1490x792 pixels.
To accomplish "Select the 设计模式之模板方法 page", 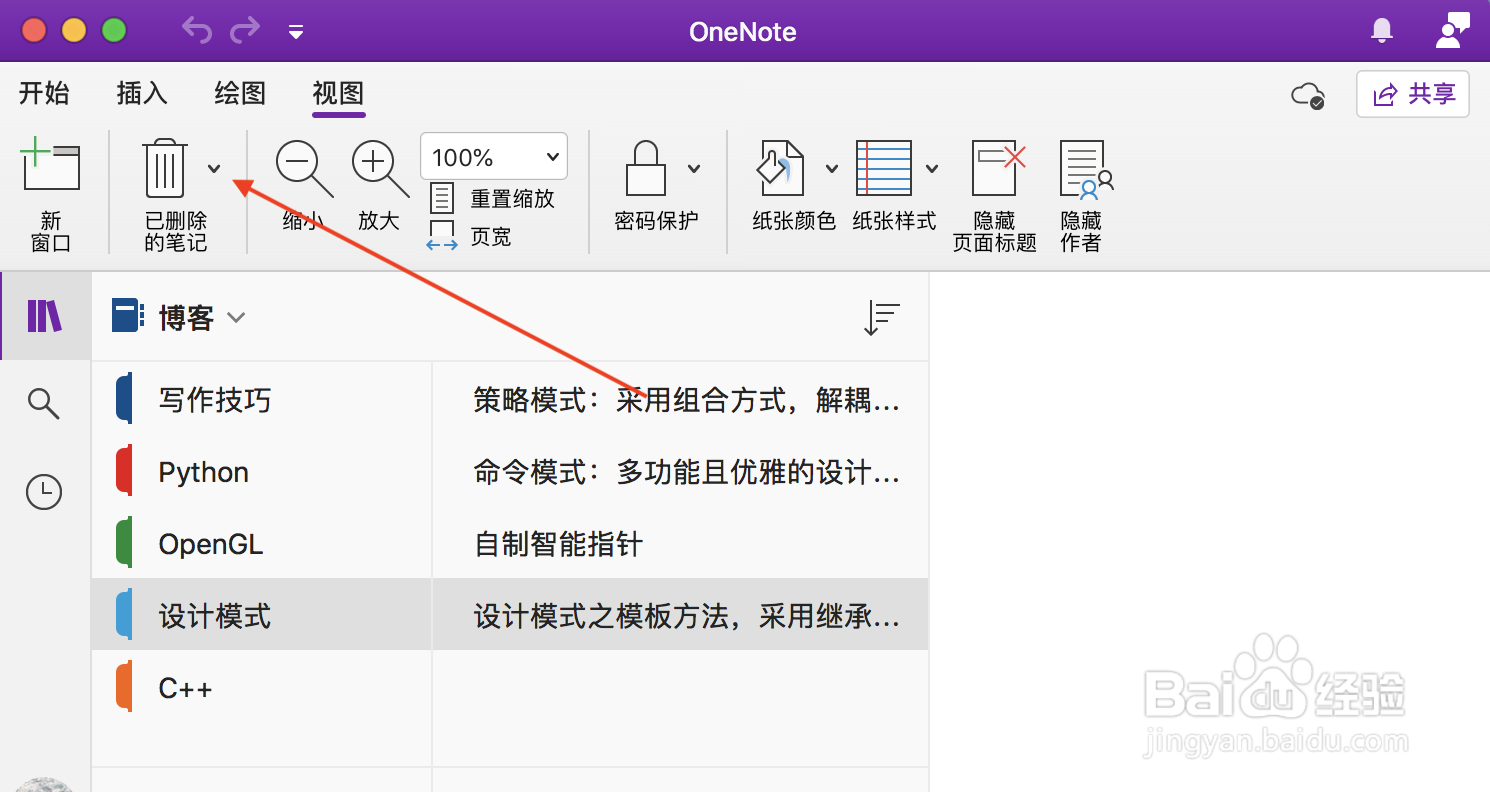I will point(681,616).
